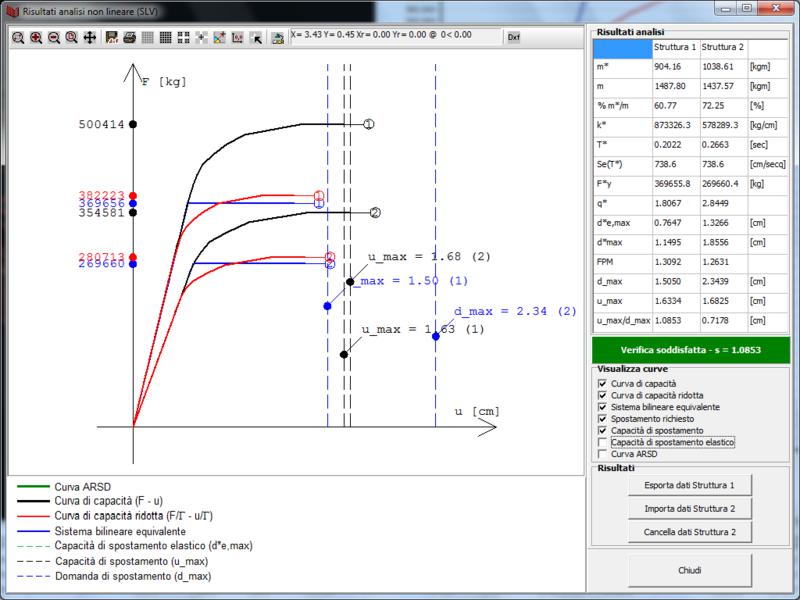Select the blue highlighted table corner cell
Screen dimensions: 800x600
click(x=623, y=47)
